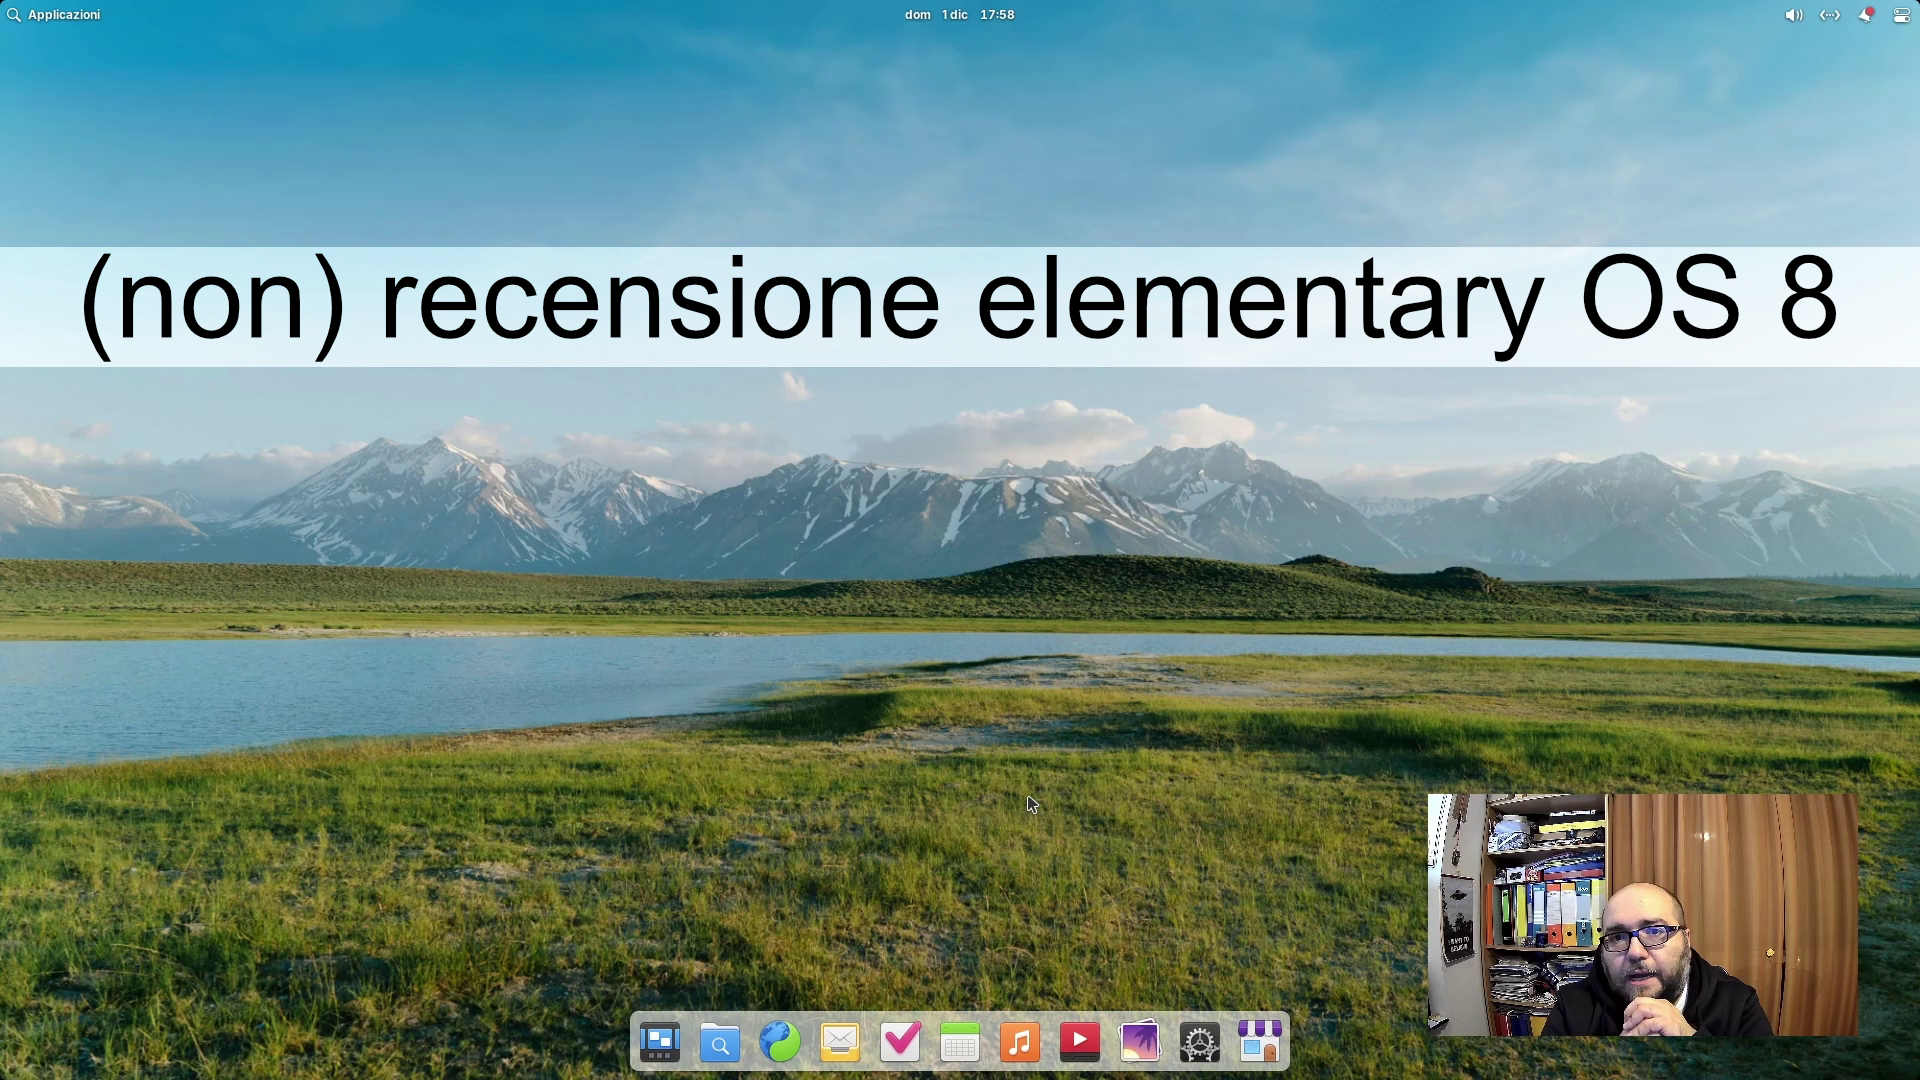Screen dimensions: 1920x1080
Task: Open the Calendar app in the dock
Action: click(x=960, y=1042)
